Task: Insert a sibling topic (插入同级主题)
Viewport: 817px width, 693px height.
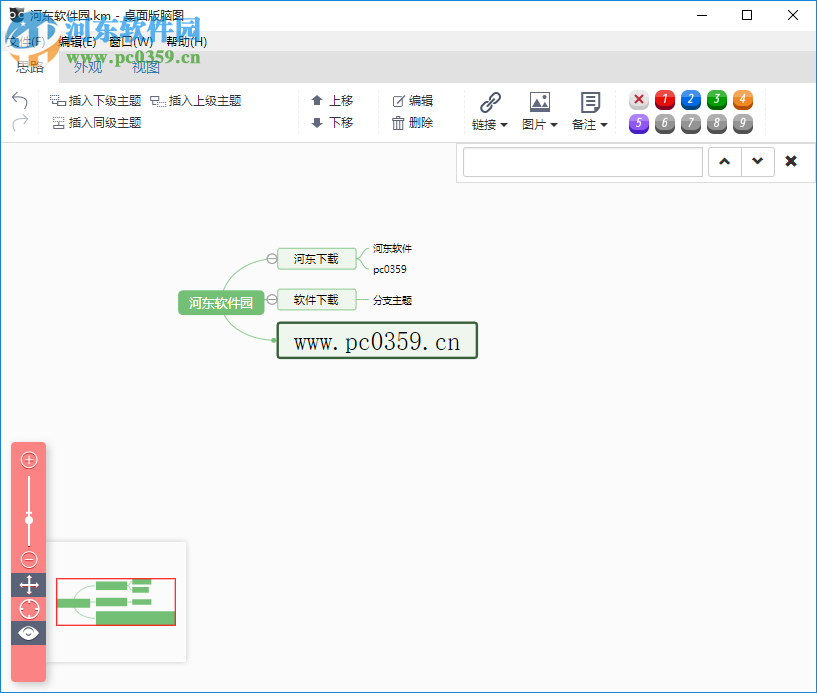Action: click(x=97, y=123)
